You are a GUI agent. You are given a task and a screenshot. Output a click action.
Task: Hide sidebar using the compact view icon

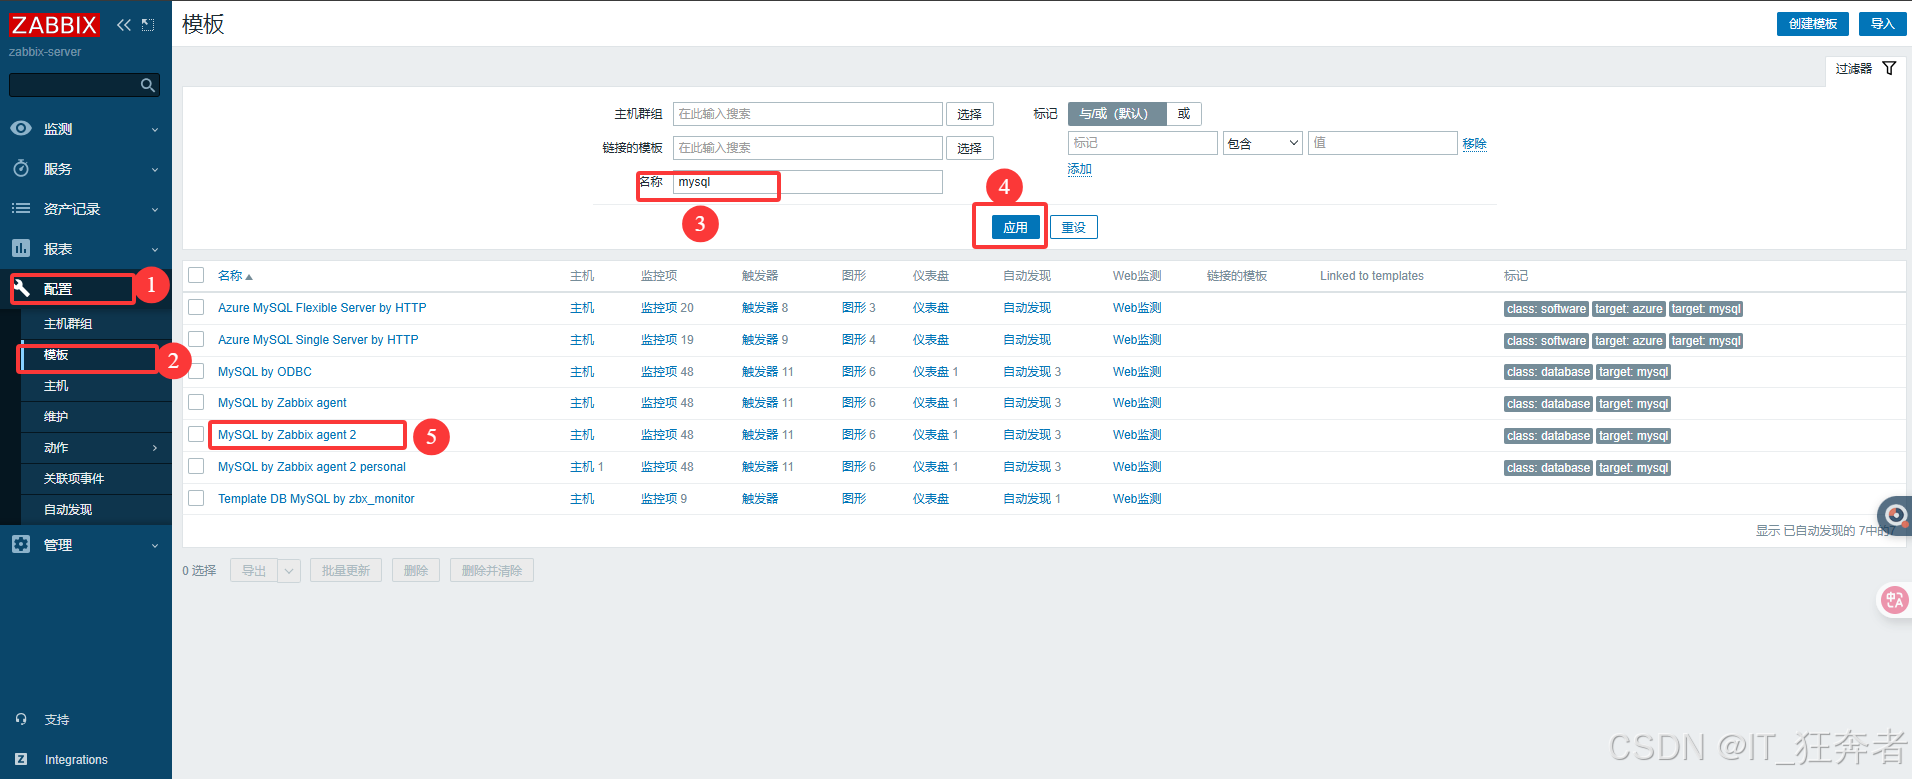click(x=148, y=25)
